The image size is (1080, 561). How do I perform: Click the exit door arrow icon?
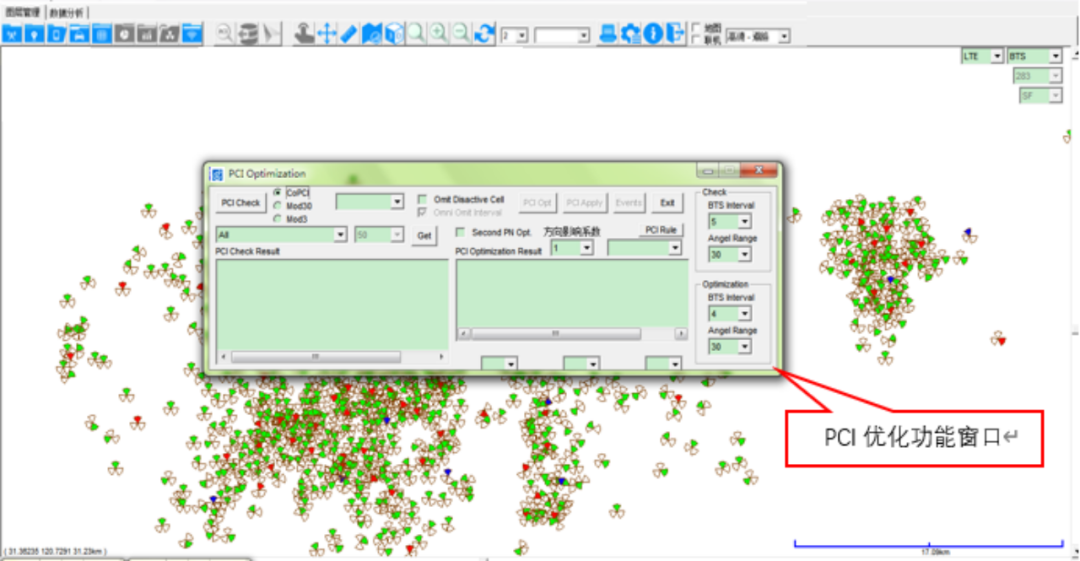point(675,33)
